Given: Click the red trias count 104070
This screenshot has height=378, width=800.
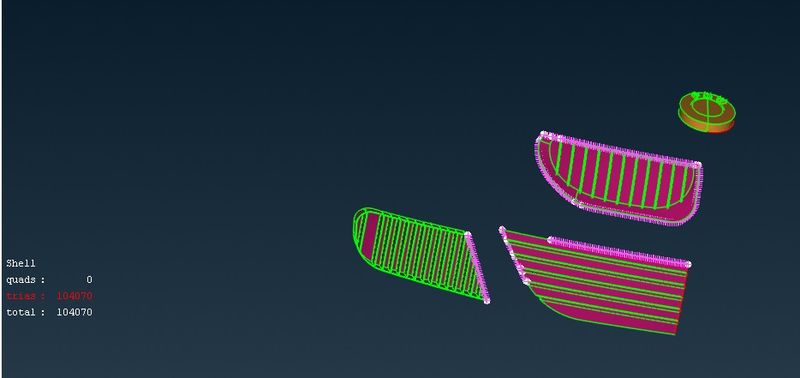Looking at the screenshot, I should point(74,296).
